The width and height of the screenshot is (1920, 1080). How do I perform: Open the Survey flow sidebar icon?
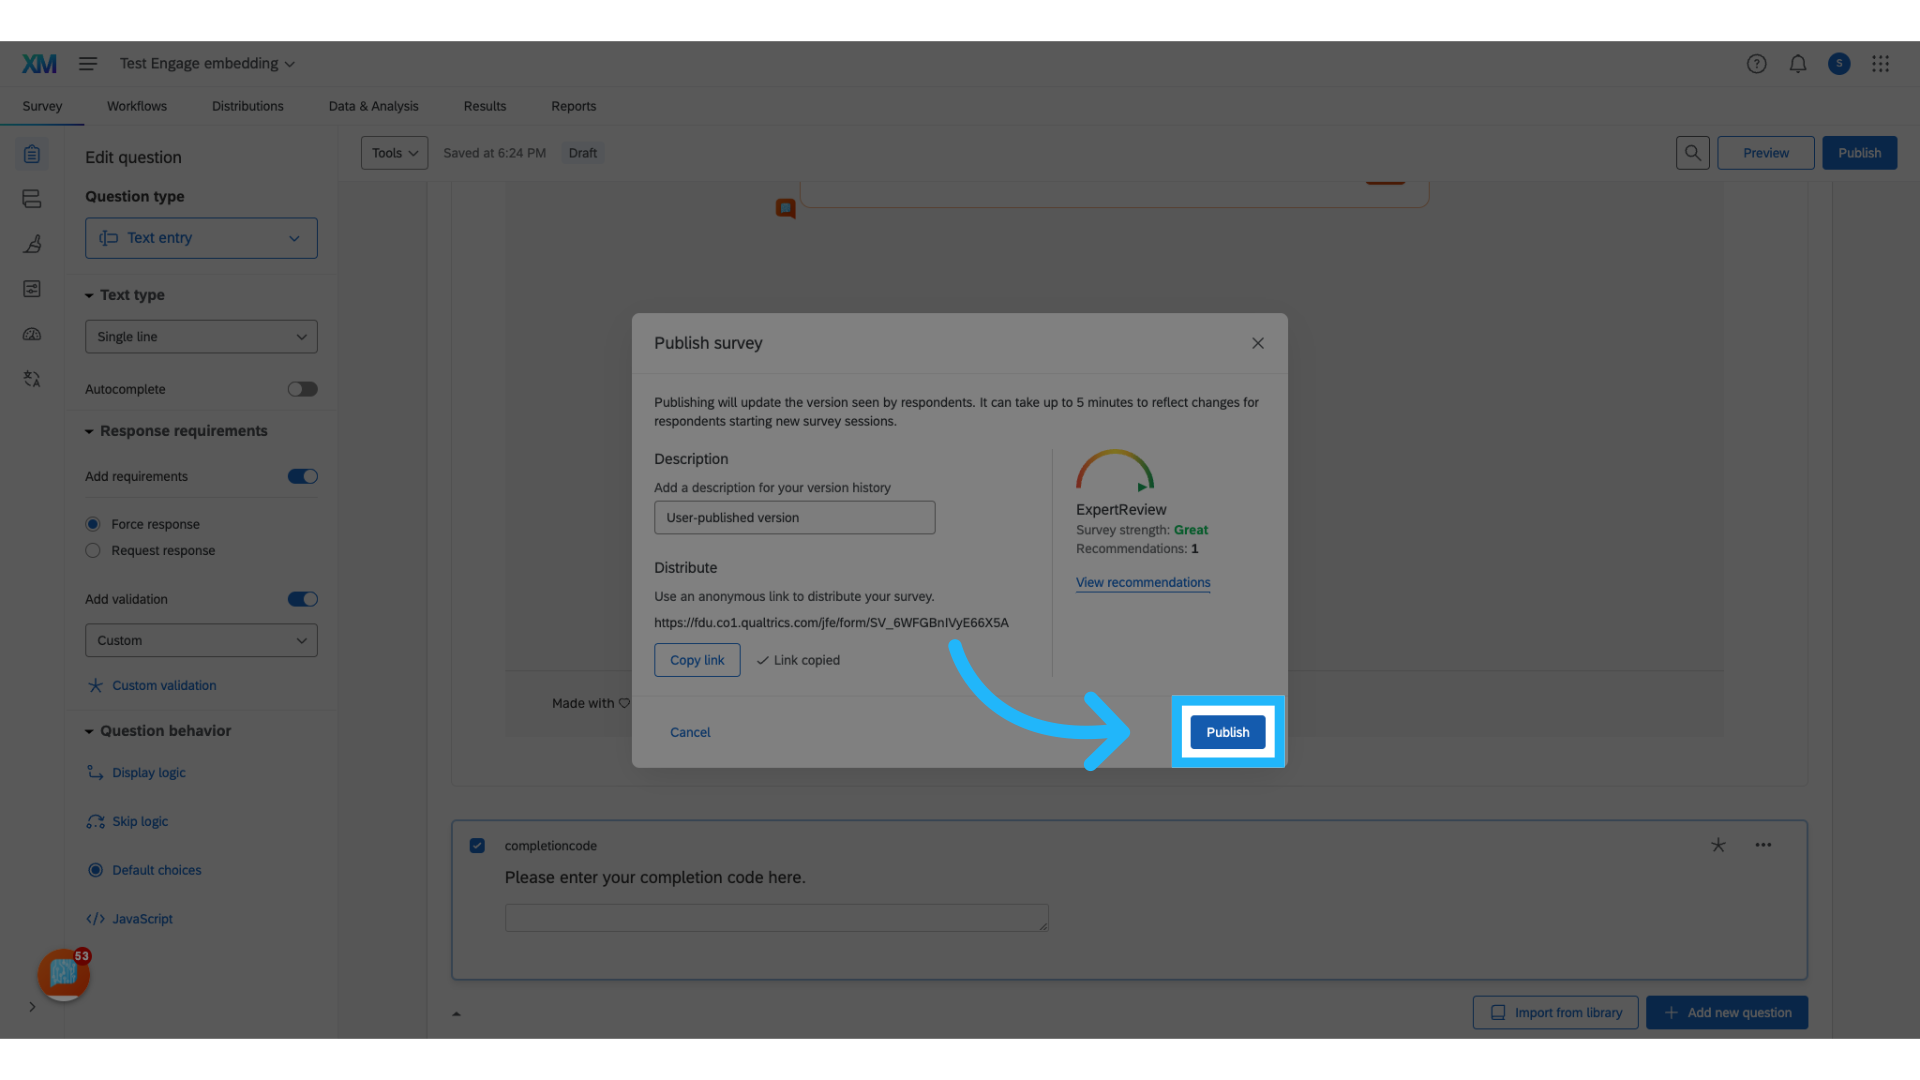(32, 199)
